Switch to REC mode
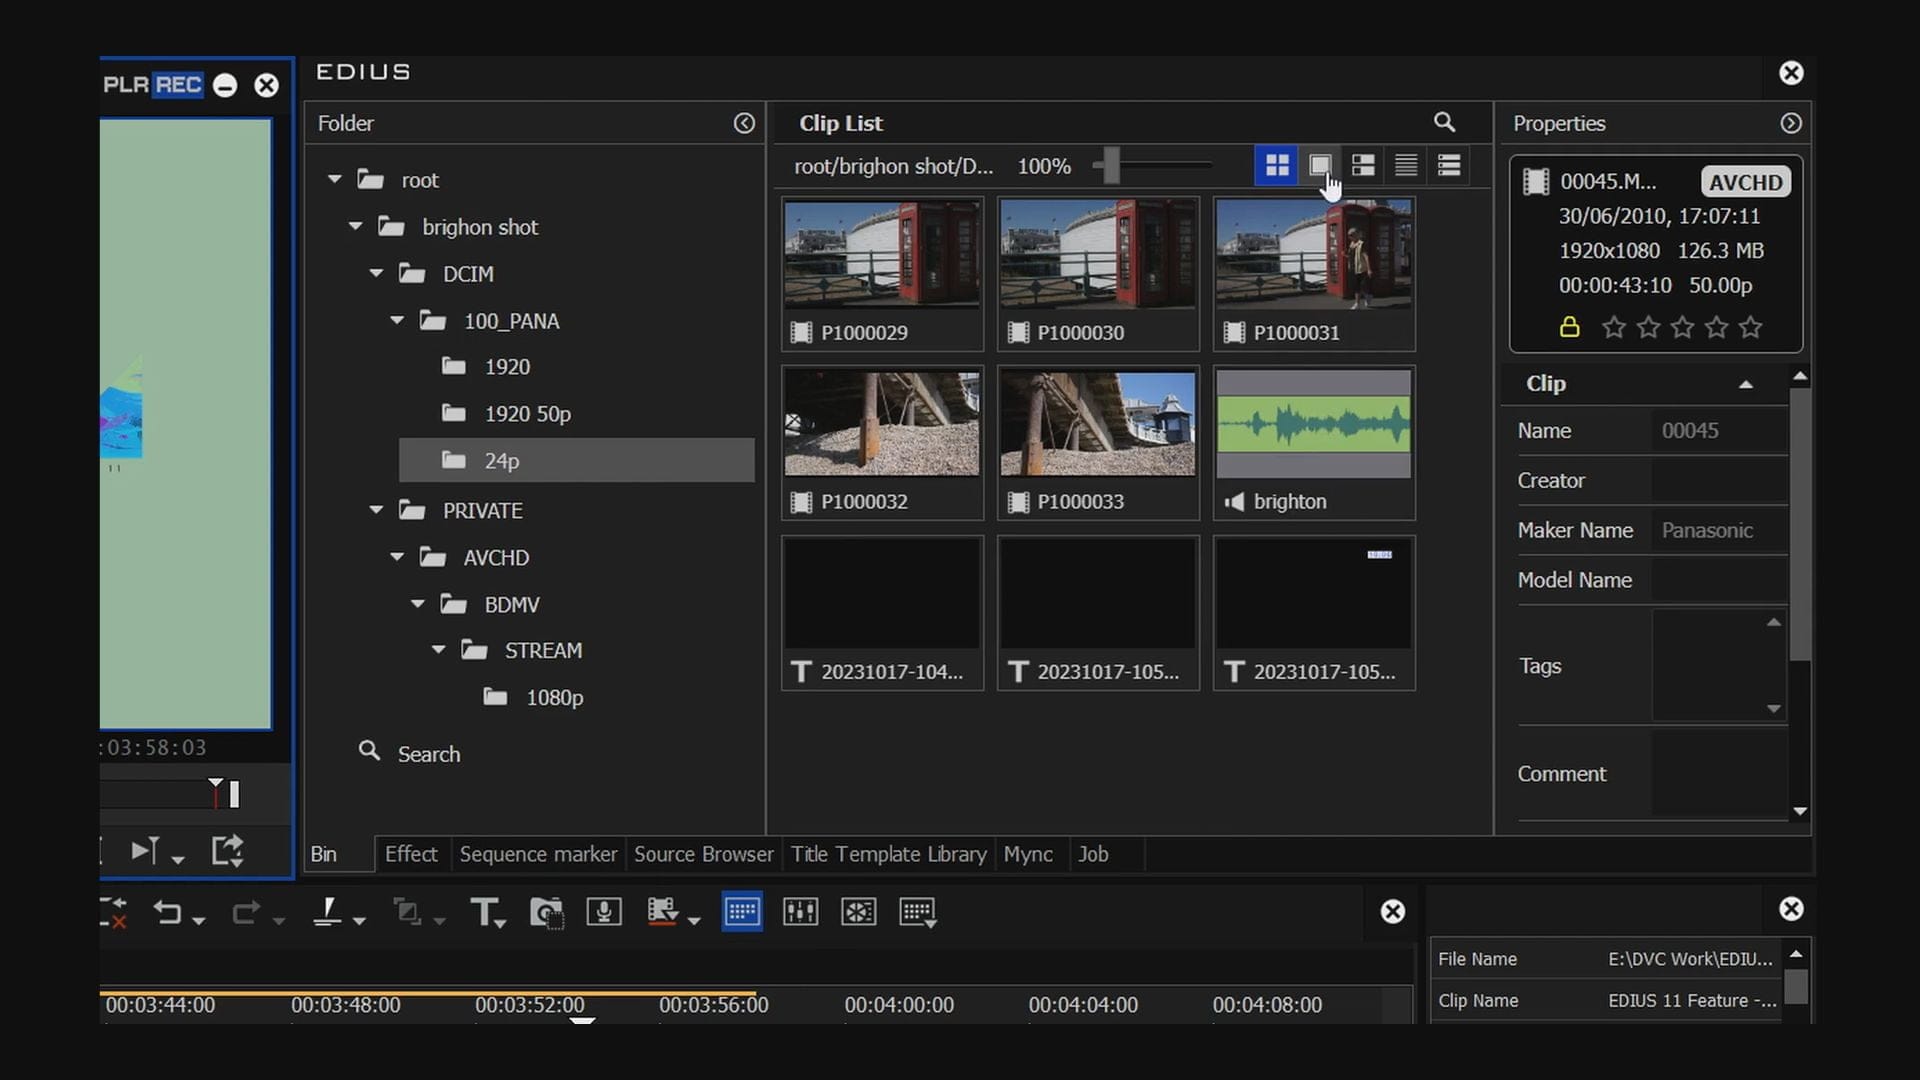The height and width of the screenshot is (1080, 1920). pyautogui.click(x=178, y=85)
